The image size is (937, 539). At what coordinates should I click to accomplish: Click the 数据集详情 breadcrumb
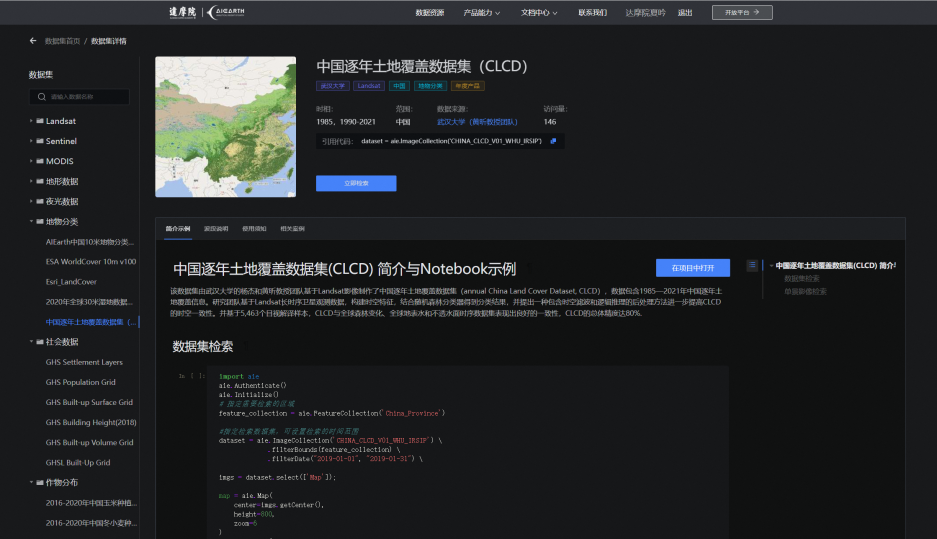pyautogui.click(x=109, y=41)
